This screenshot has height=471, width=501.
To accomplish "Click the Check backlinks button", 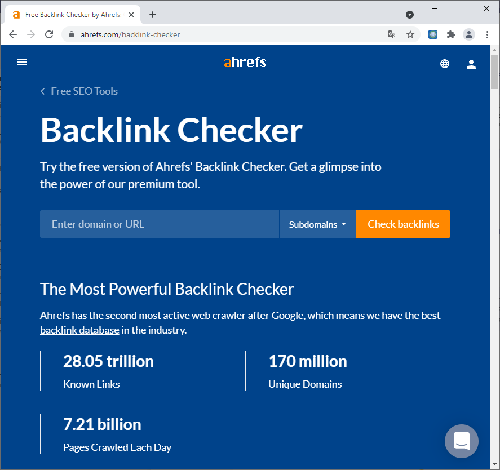I will pos(403,224).
